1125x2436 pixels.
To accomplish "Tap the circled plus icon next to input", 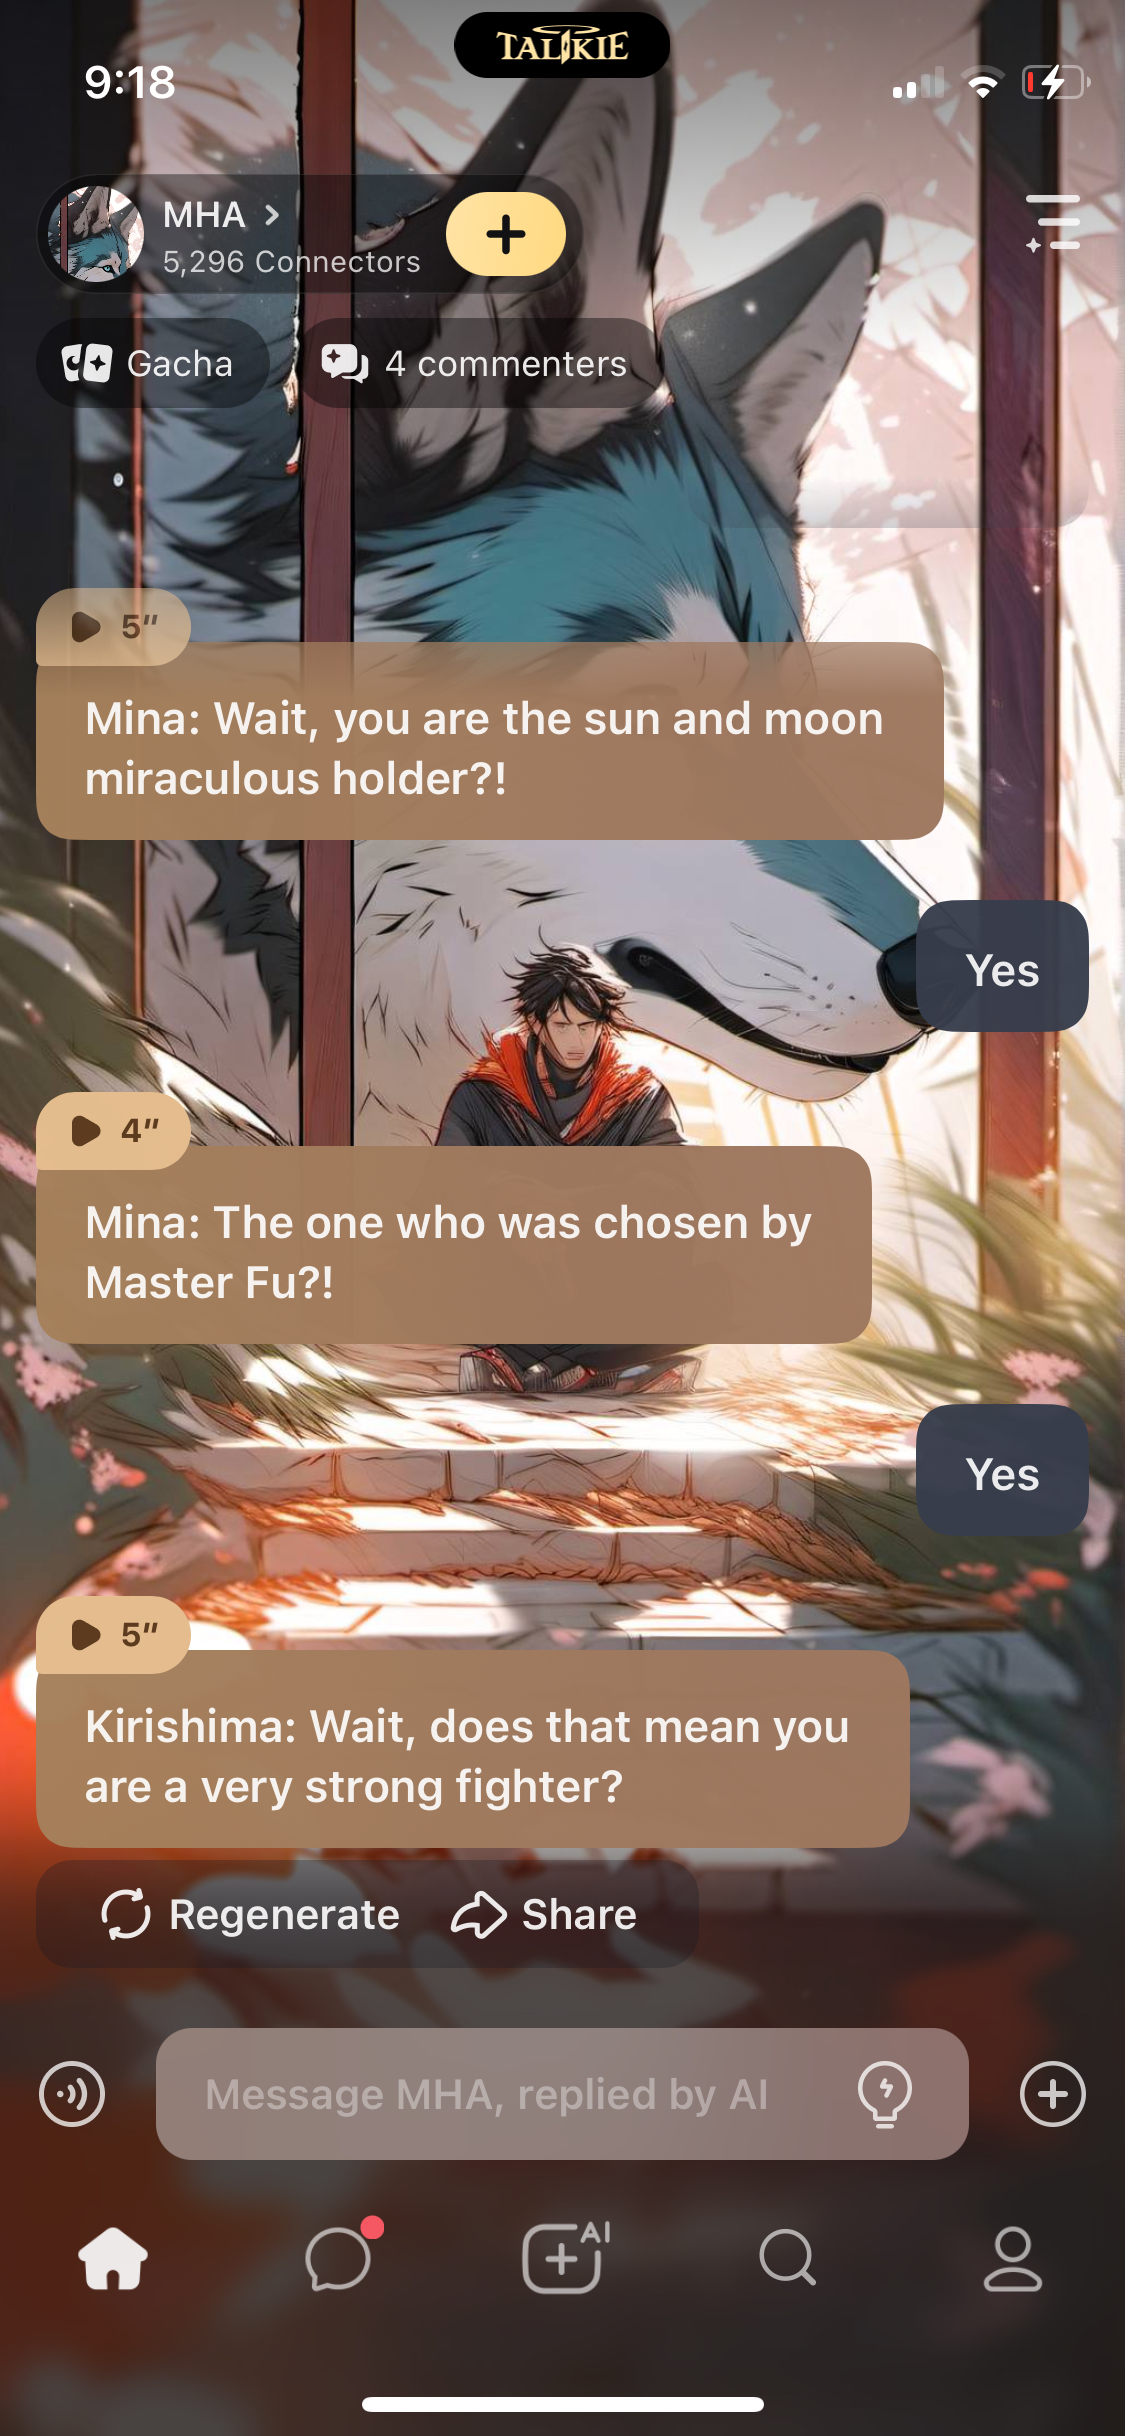I will 1052,2093.
